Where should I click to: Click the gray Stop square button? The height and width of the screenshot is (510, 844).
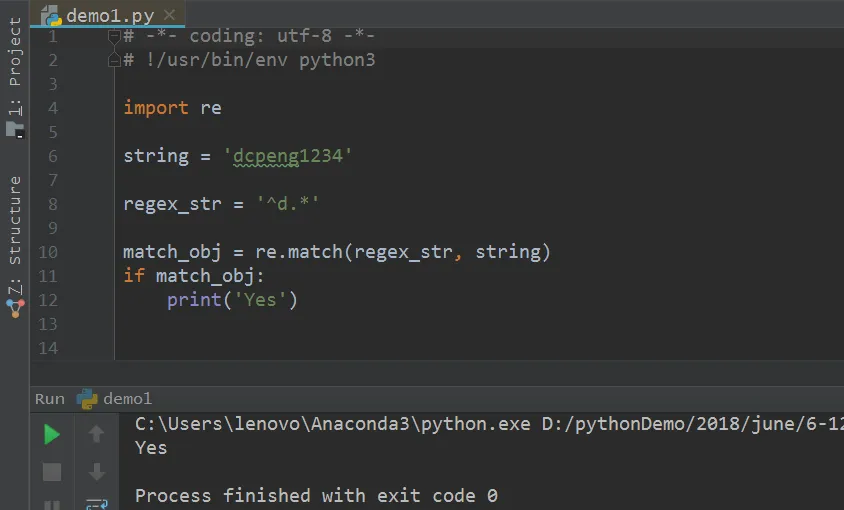tap(52, 472)
